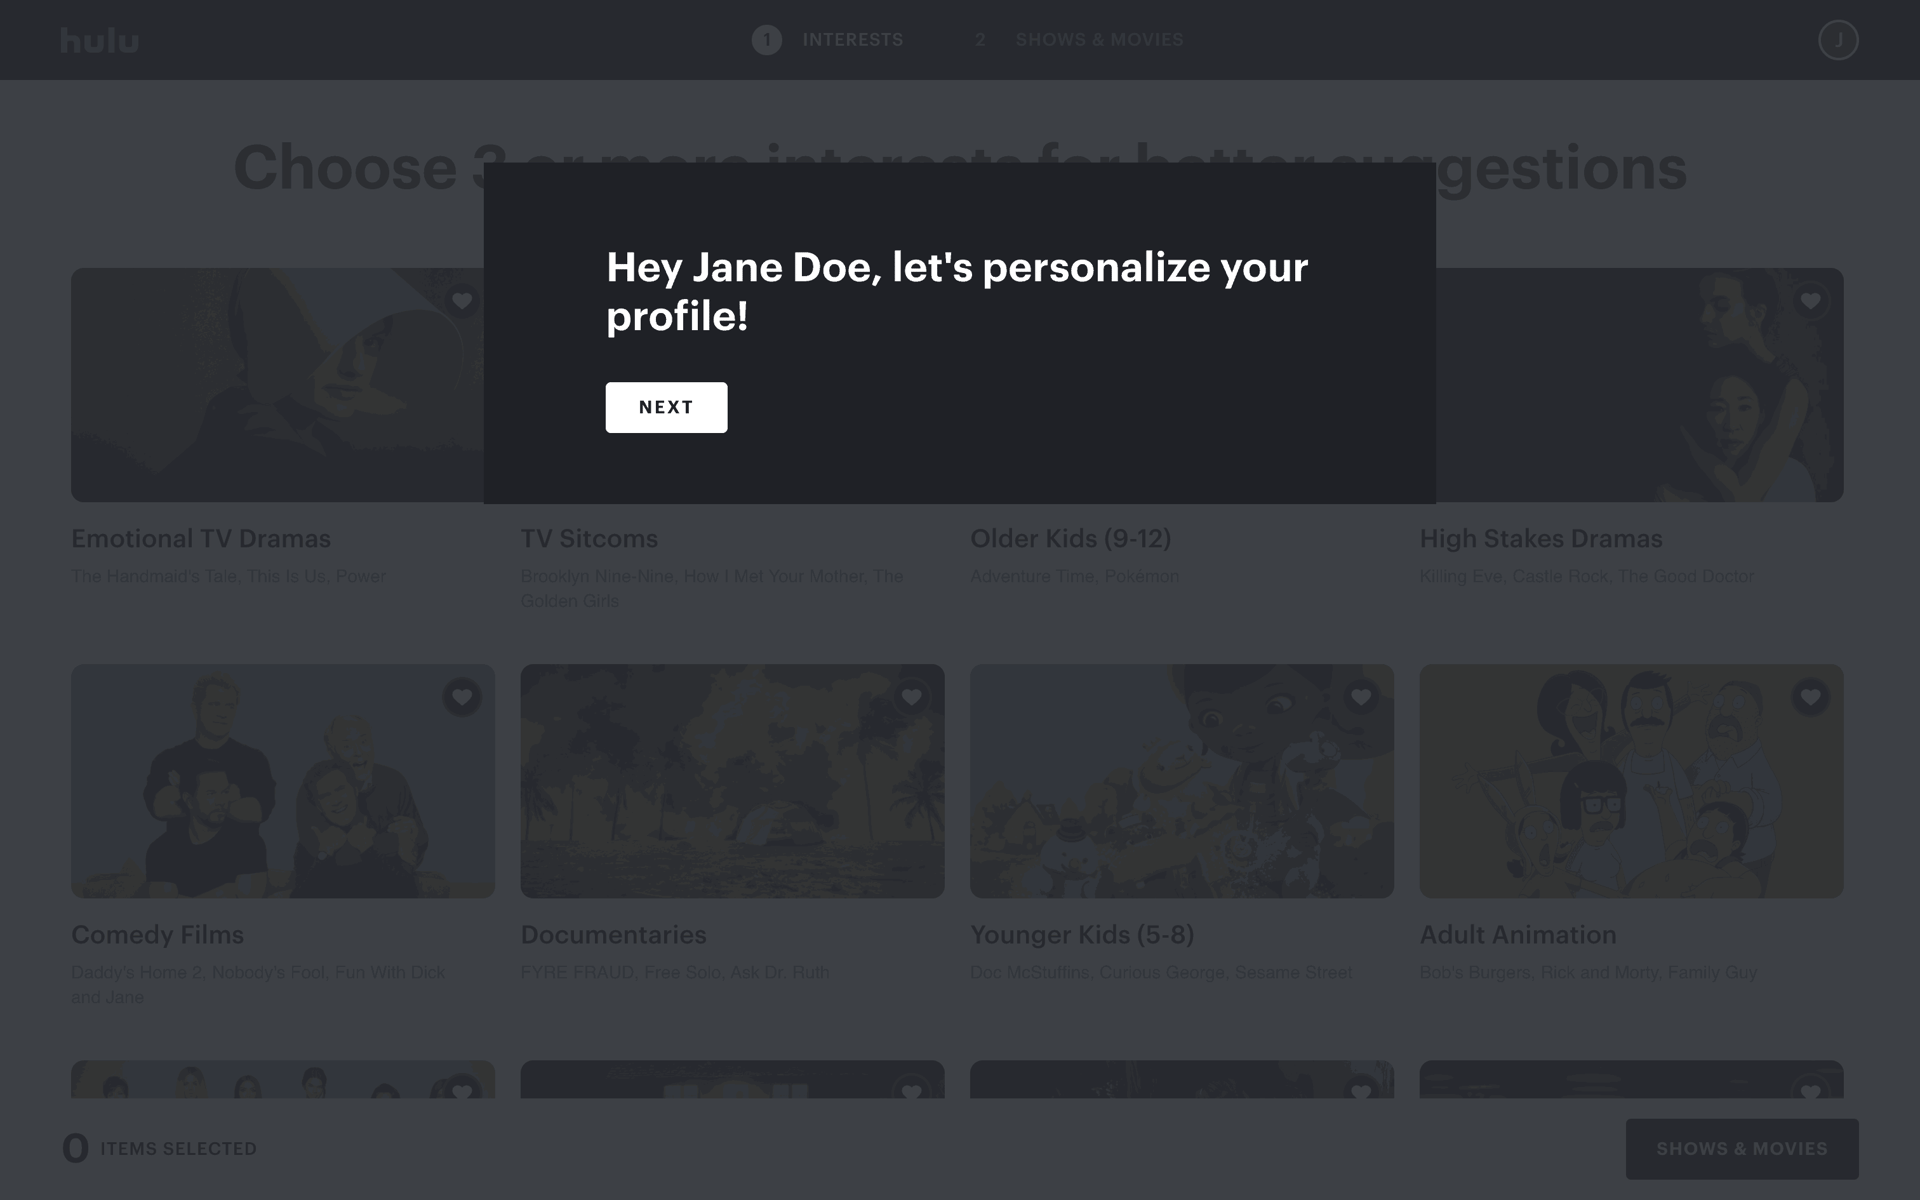Click the 'Hey Jane Doe' dialog heading
Image resolution: width=1920 pixels, height=1200 pixels.
(957, 291)
